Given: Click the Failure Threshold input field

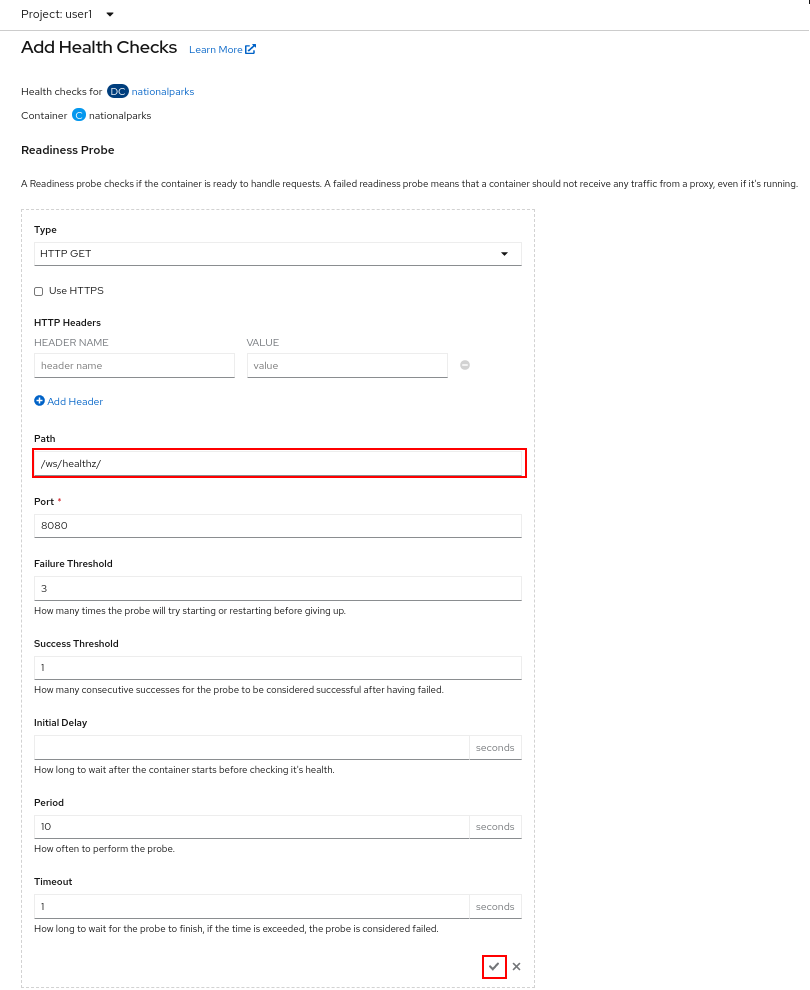Looking at the screenshot, I should pos(277,588).
